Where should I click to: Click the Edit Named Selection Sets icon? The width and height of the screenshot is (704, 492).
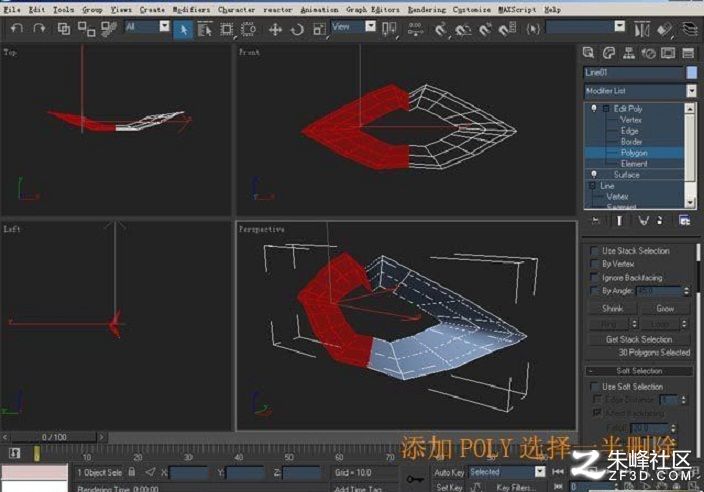532,30
